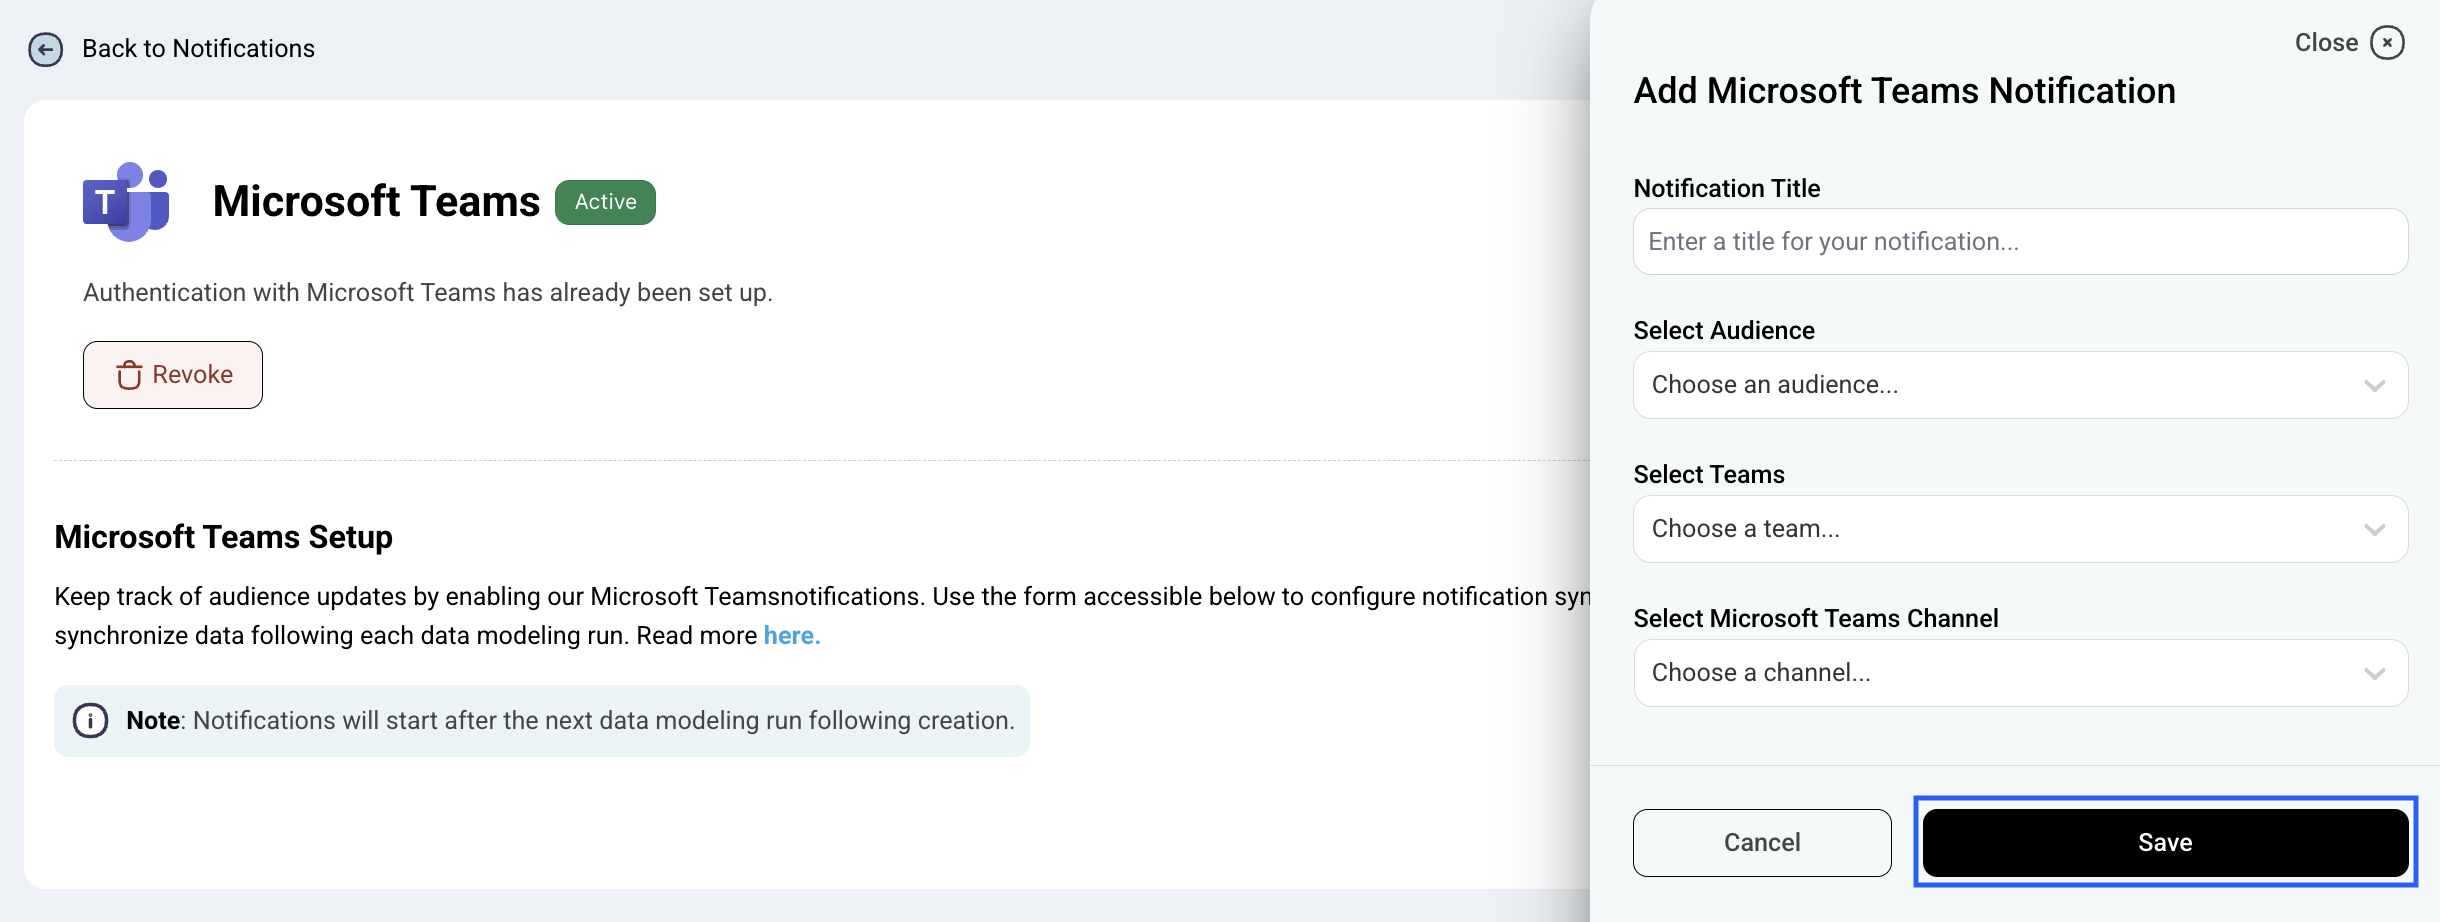Click the Add Microsoft Teams Notification heading
The width and height of the screenshot is (2440, 922).
[x=1904, y=91]
